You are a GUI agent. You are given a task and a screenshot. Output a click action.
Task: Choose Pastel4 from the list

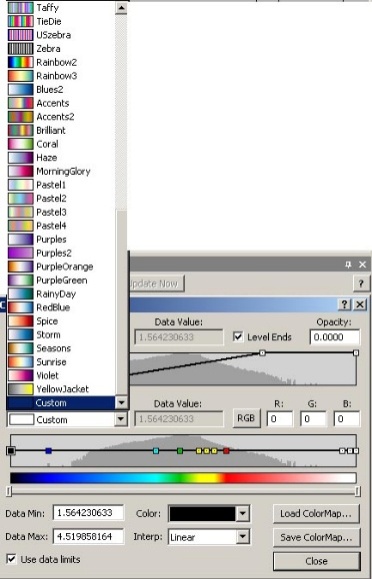point(61,226)
